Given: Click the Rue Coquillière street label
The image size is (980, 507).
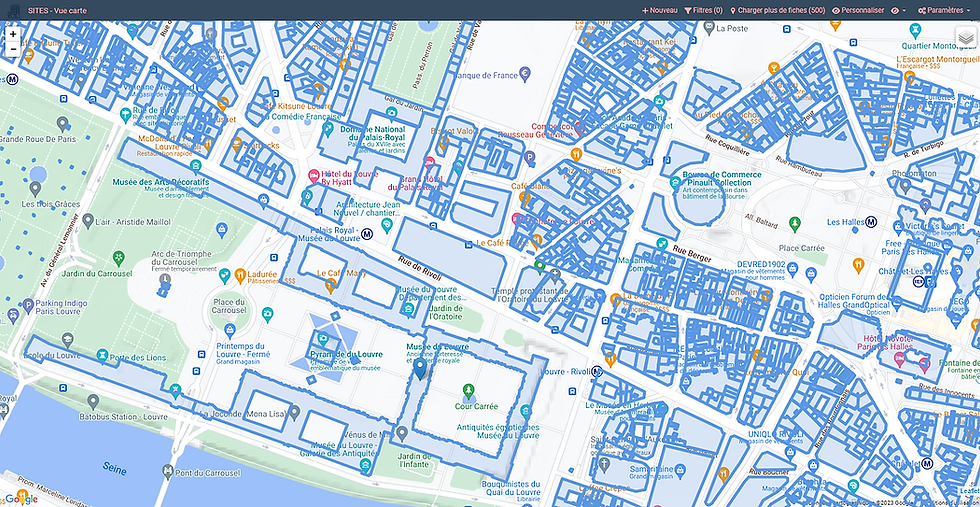Looking at the screenshot, I should pyautogui.click(x=727, y=144).
